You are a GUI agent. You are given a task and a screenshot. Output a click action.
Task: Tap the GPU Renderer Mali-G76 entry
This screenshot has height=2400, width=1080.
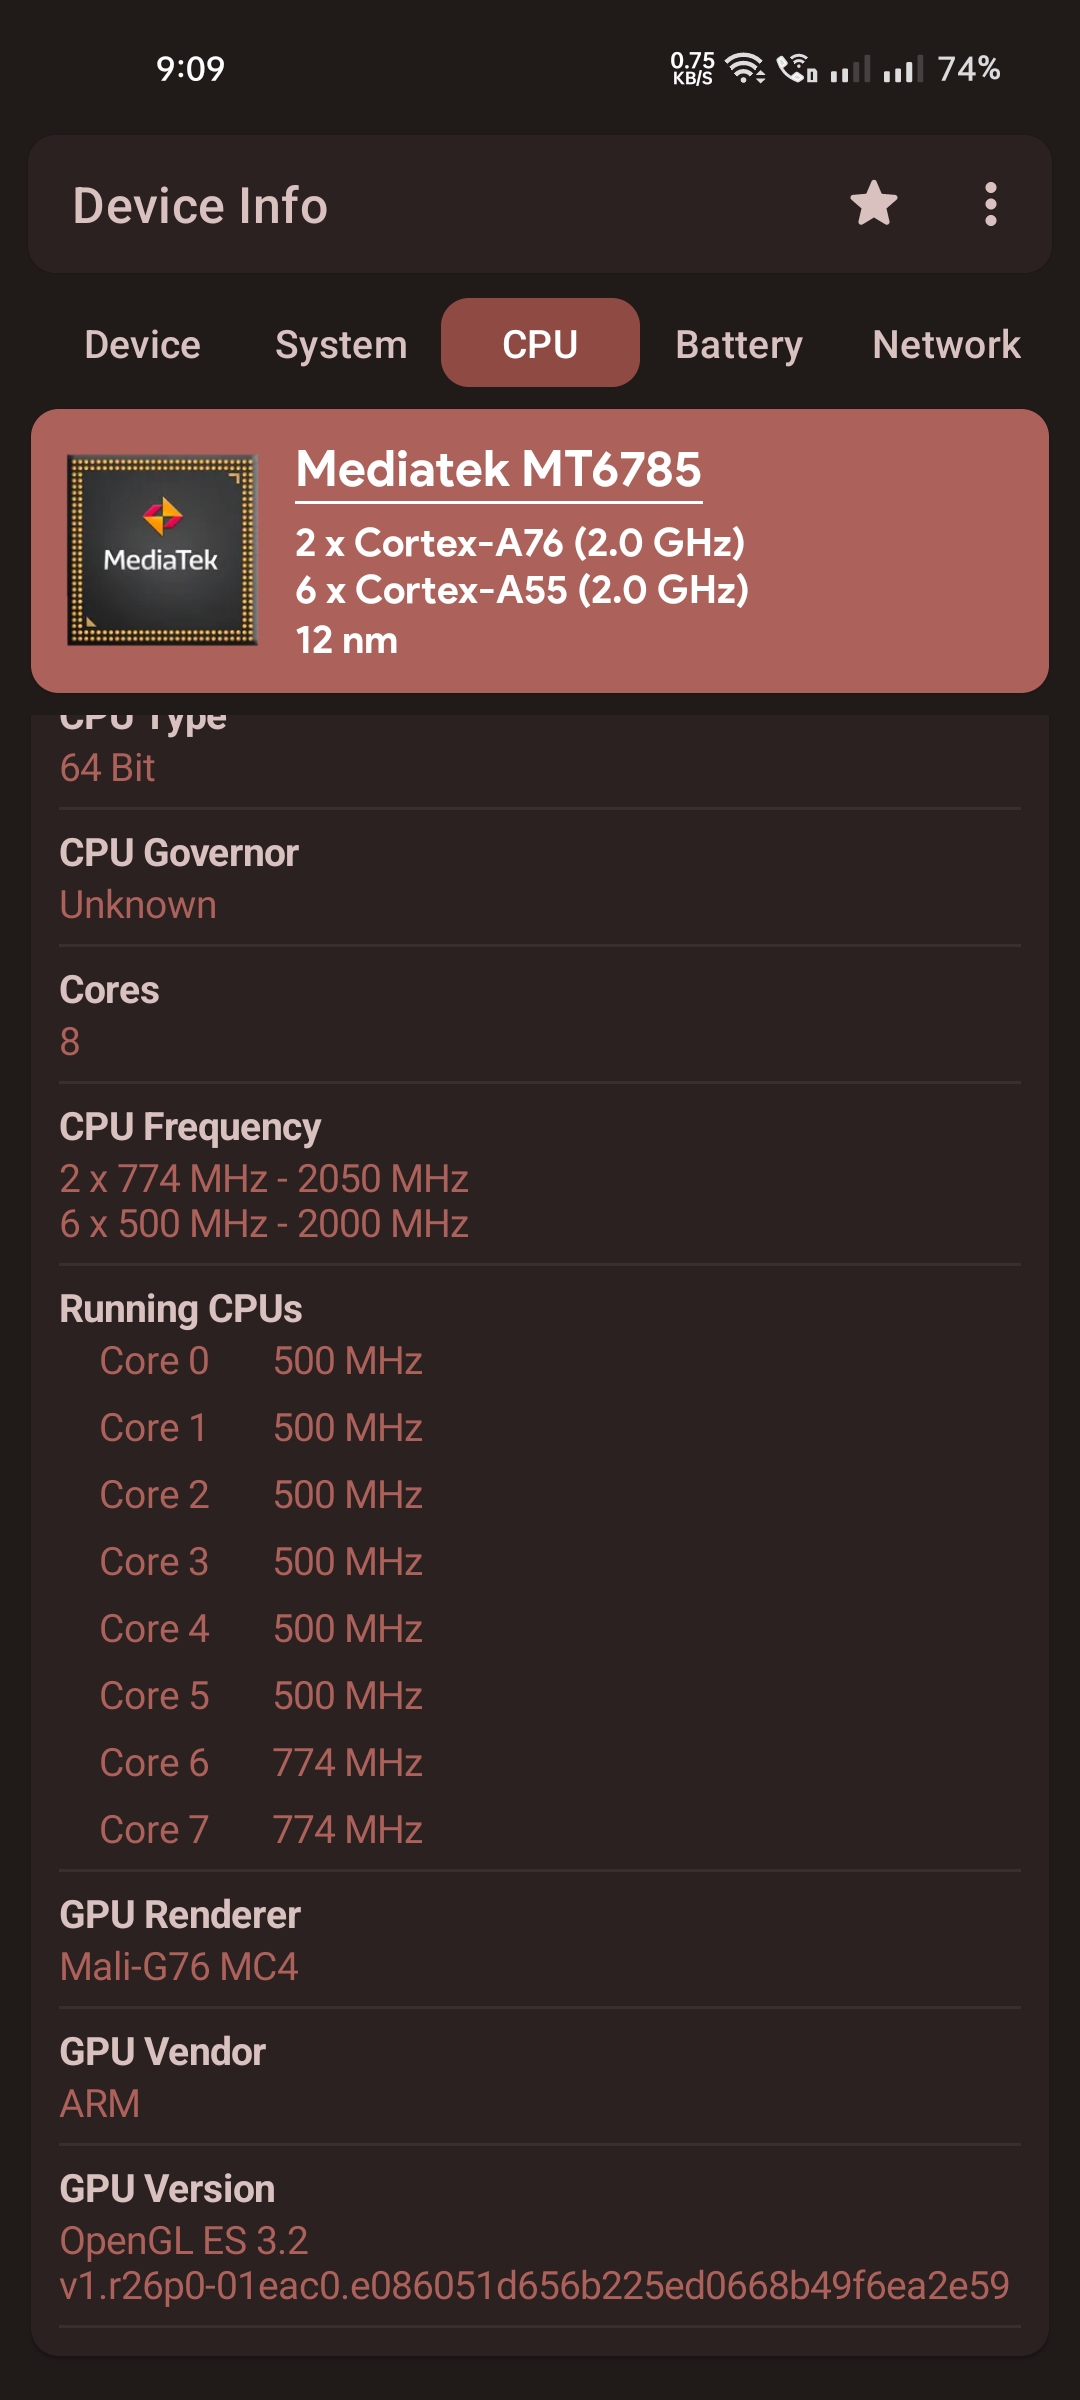coord(540,1940)
